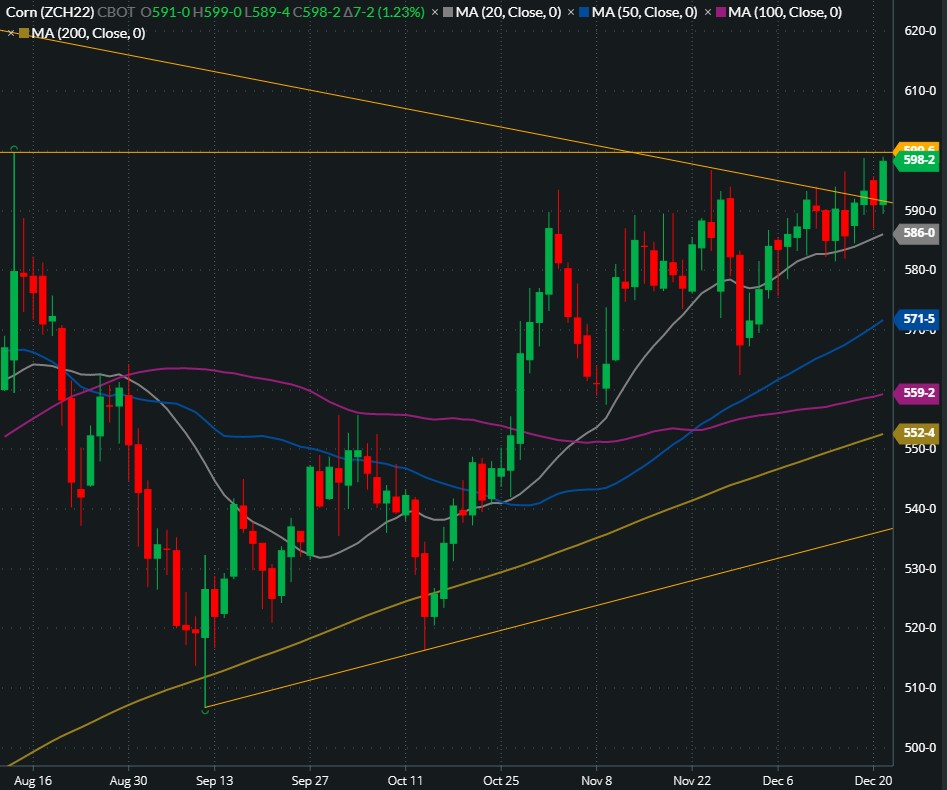The height and width of the screenshot is (790, 947).
Task: Click the circle marker at the September low
Action: point(205,709)
